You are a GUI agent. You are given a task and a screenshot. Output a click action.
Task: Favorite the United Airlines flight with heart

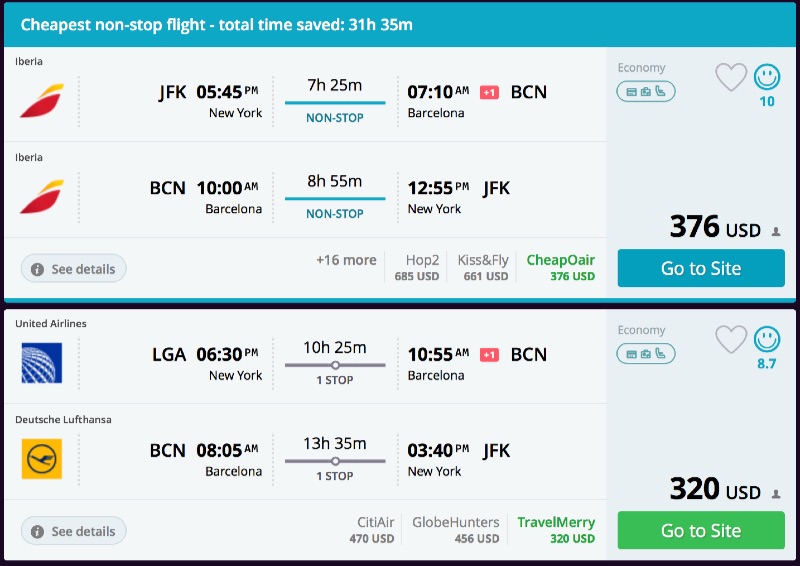(x=731, y=339)
